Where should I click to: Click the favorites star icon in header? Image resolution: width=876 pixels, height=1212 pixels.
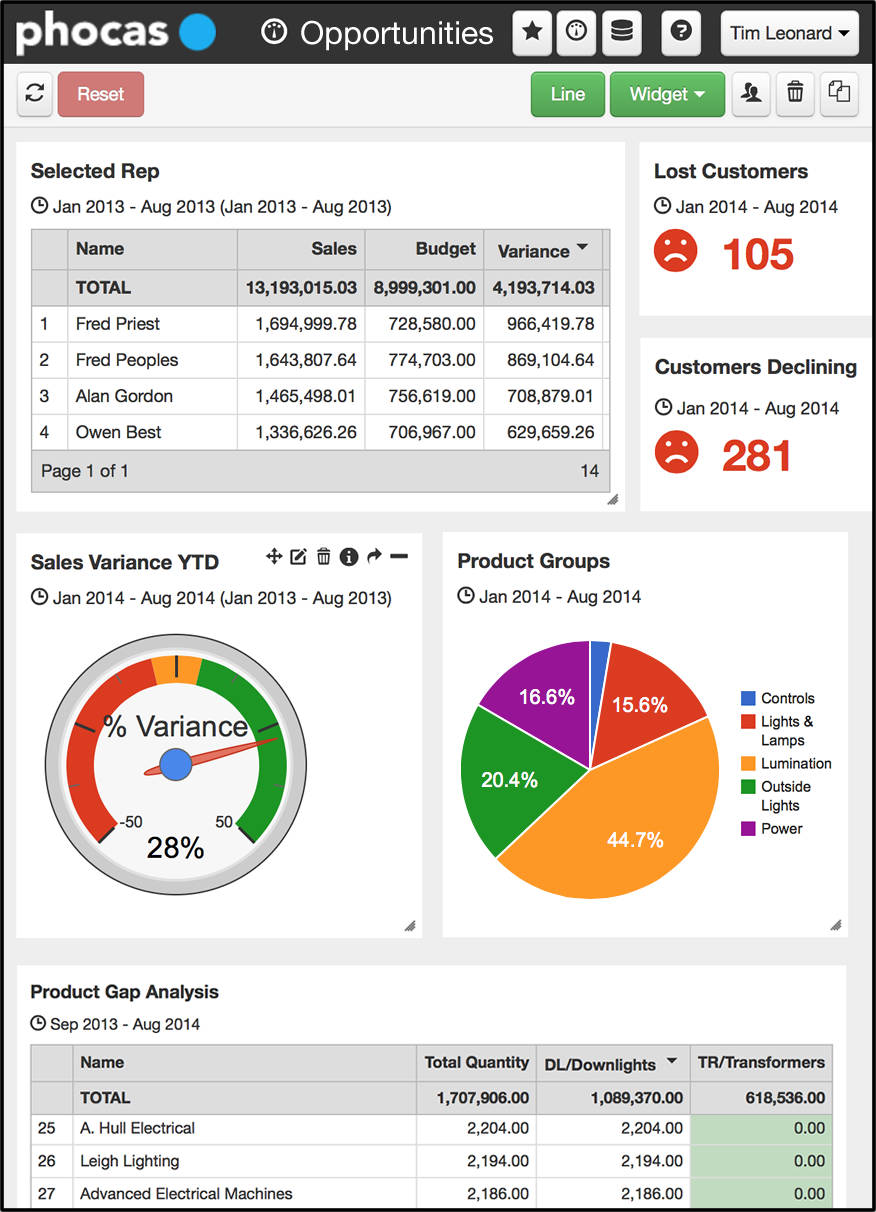pos(532,33)
